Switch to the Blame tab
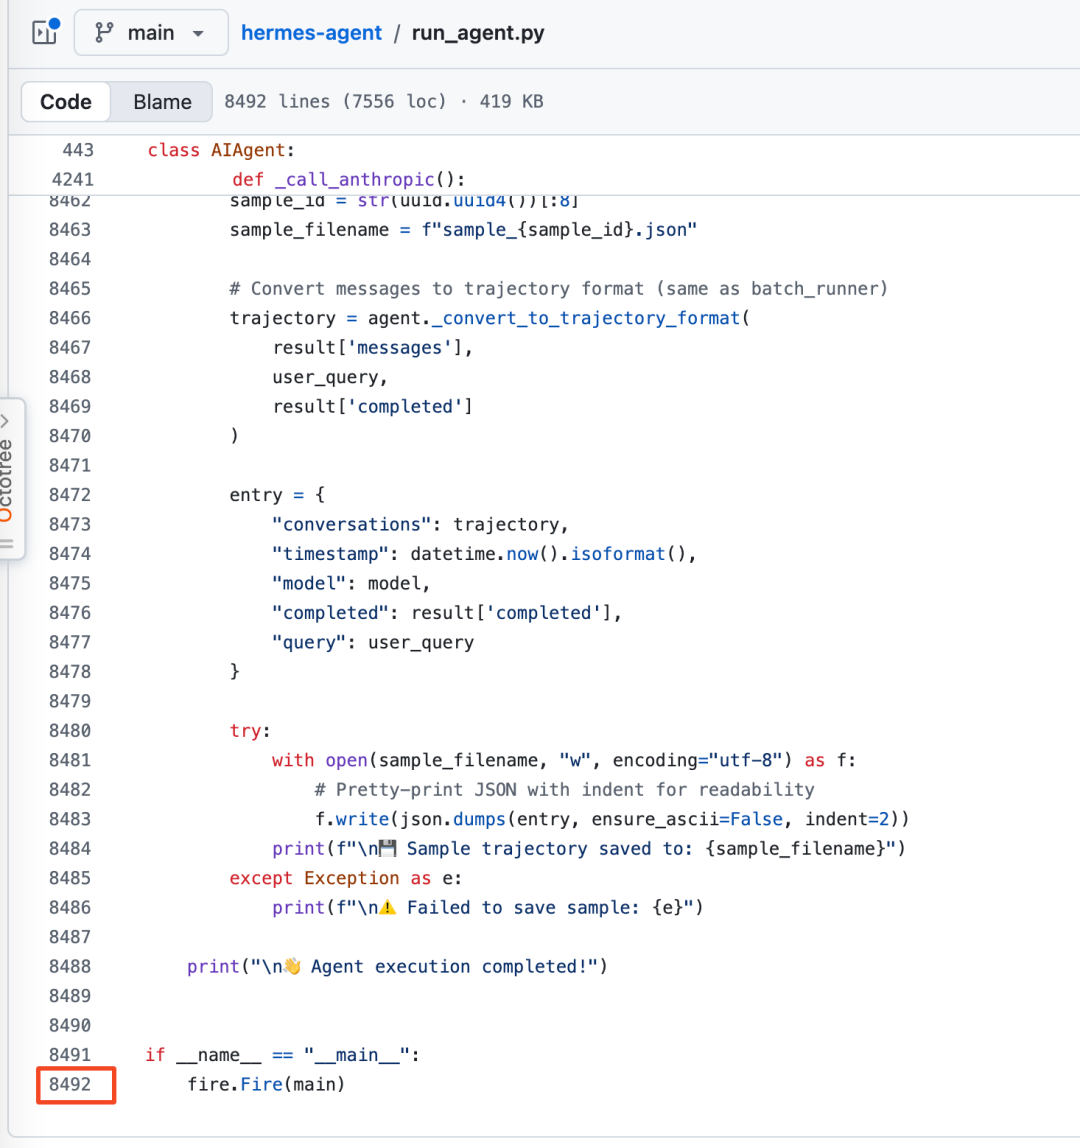1080x1148 pixels. (161, 101)
